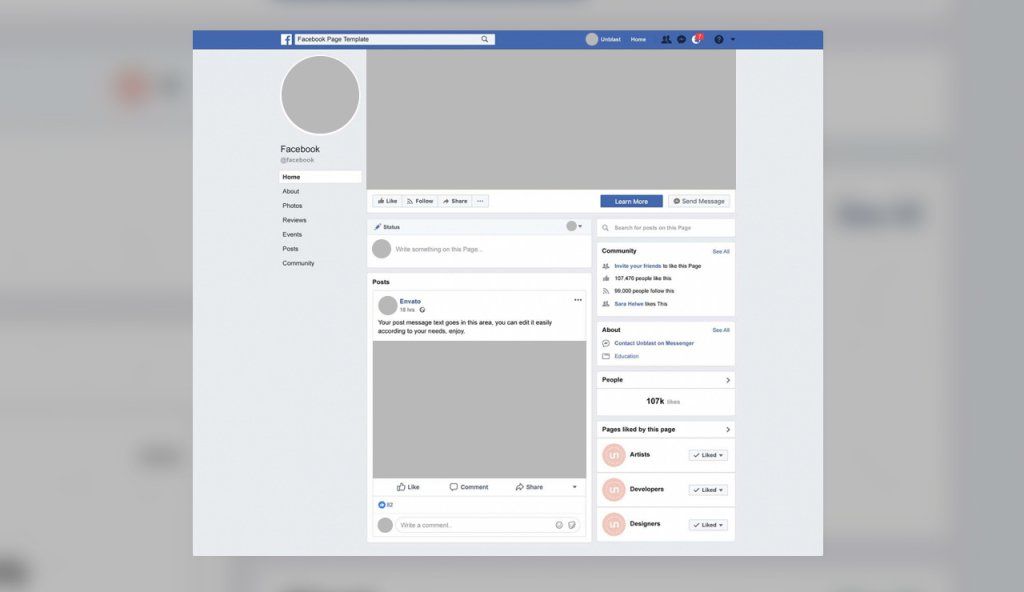Image resolution: width=1024 pixels, height=592 pixels.
Task: Click the sticker icon in comment field
Action: click(x=571, y=525)
